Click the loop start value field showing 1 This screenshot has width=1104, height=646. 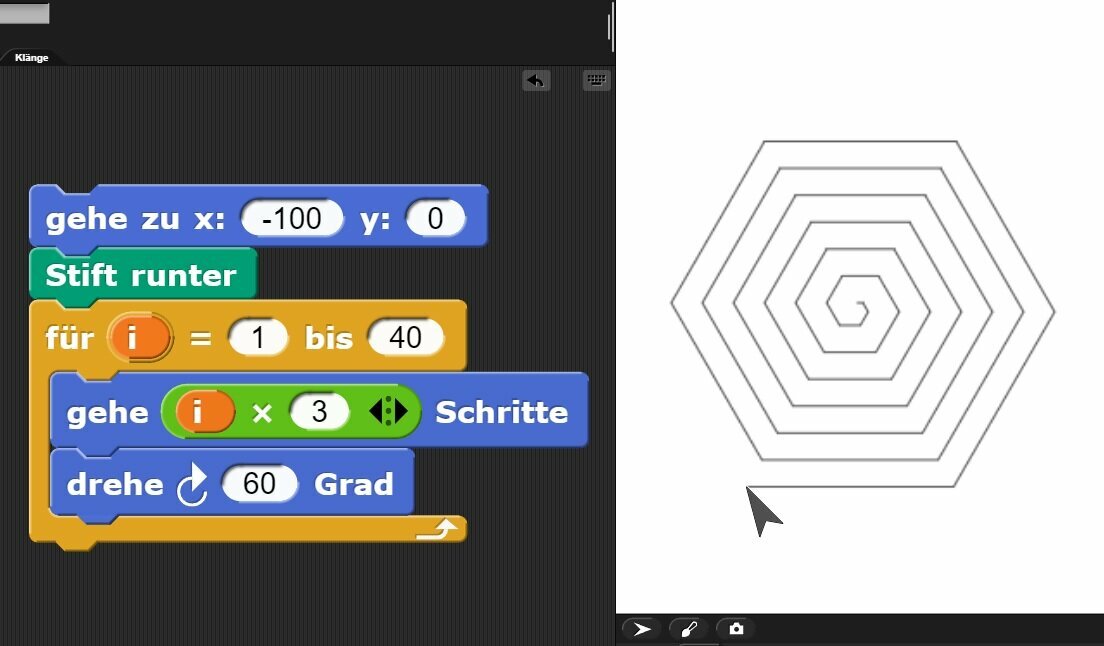(x=258, y=338)
